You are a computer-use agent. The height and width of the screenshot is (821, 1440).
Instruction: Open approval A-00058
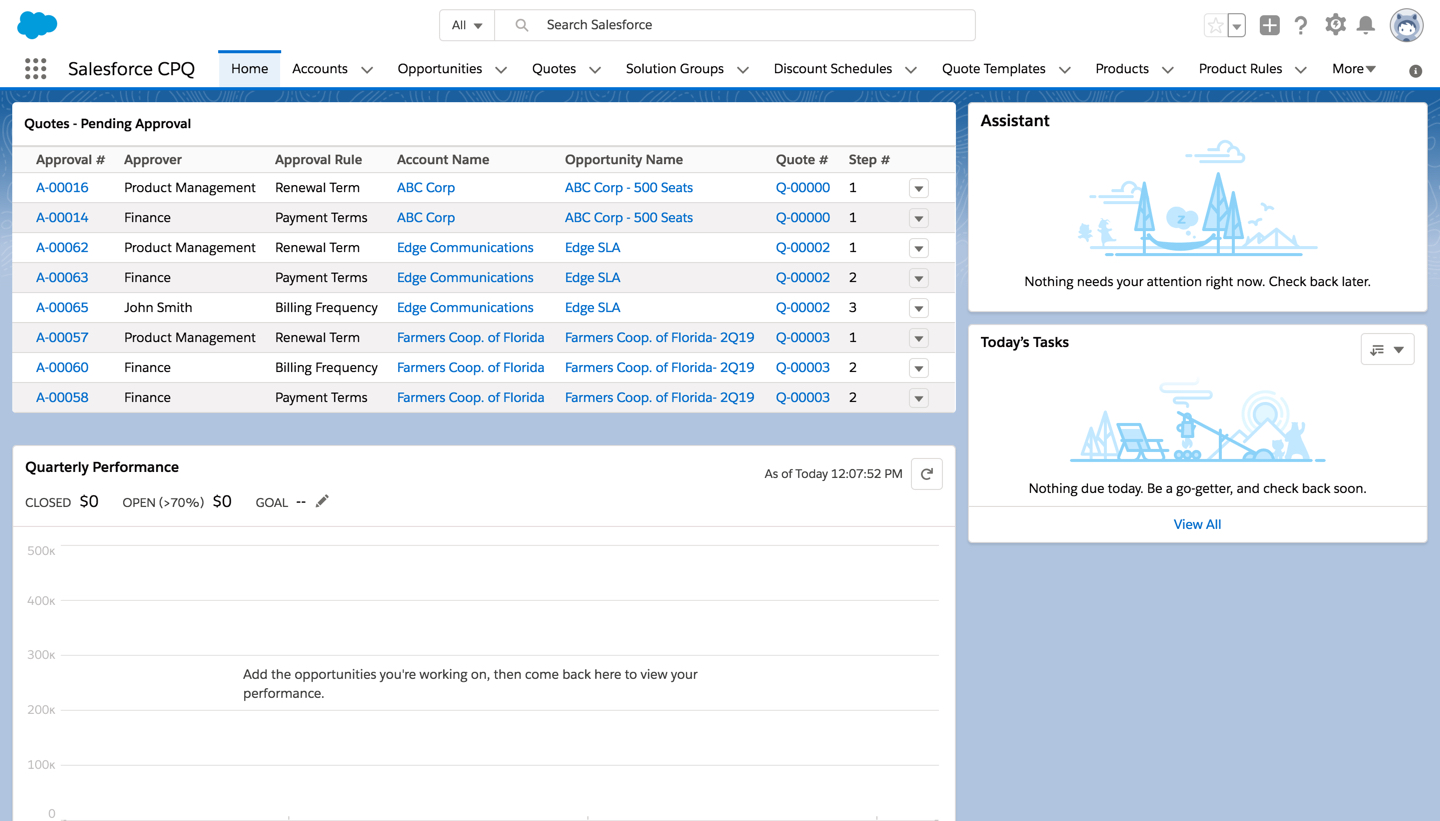click(x=62, y=398)
